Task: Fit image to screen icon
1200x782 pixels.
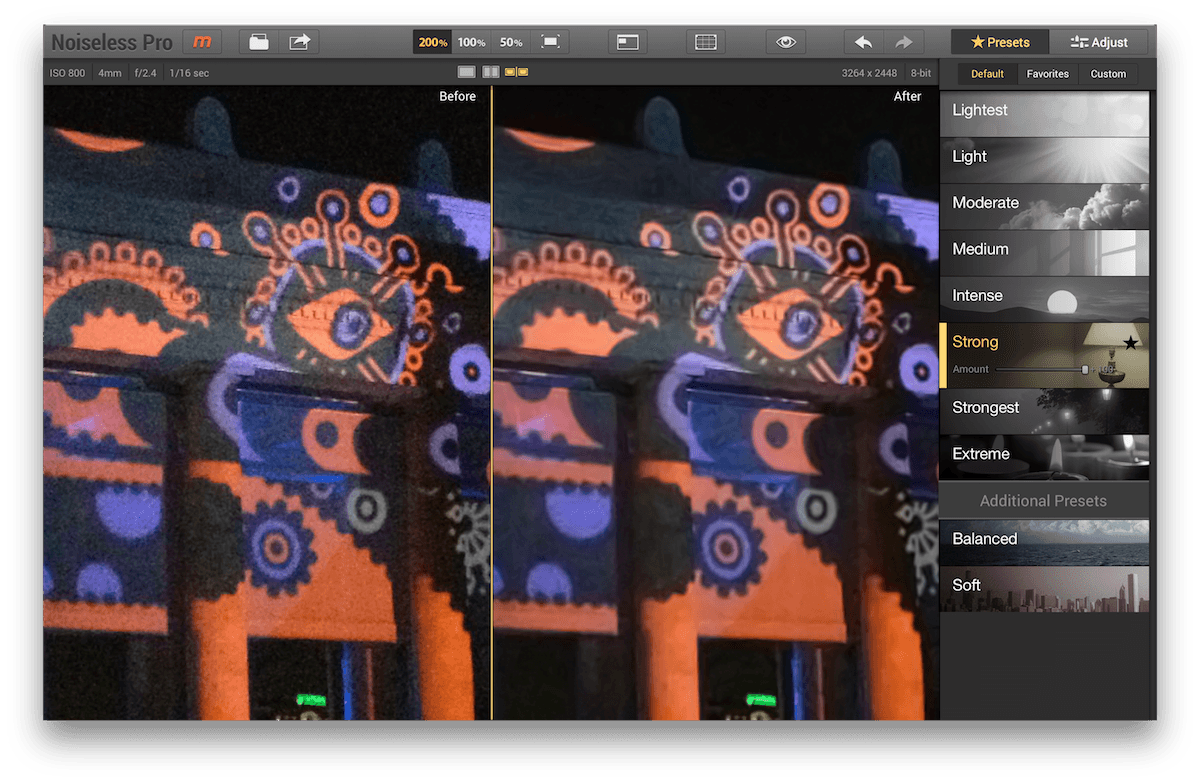Action: click(550, 42)
